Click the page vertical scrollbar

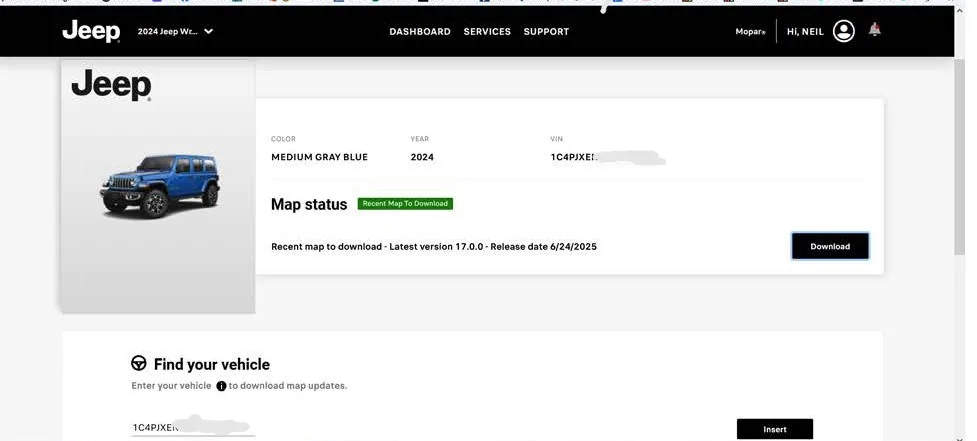[960, 156]
